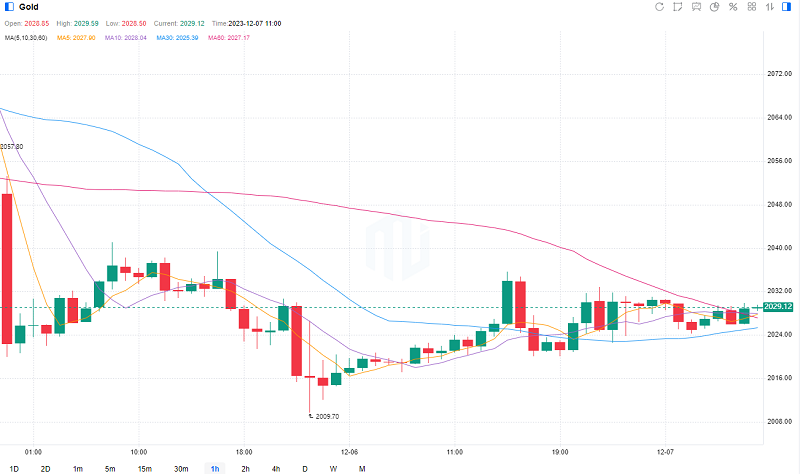Click the pie chart icon
The height and width of the screenshot is (474, 800).
(x=714, y=7)
